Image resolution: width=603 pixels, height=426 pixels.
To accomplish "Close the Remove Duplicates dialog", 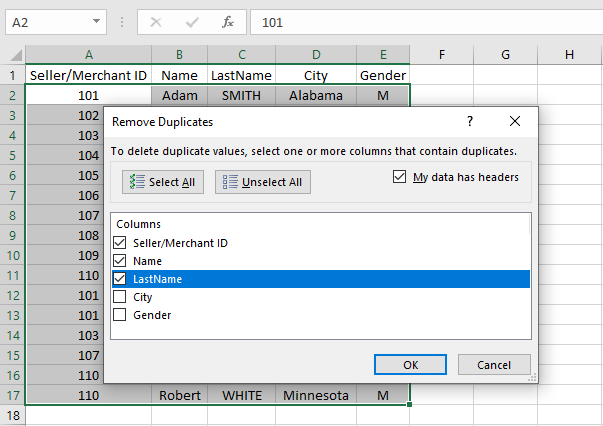I will point(515,121).
